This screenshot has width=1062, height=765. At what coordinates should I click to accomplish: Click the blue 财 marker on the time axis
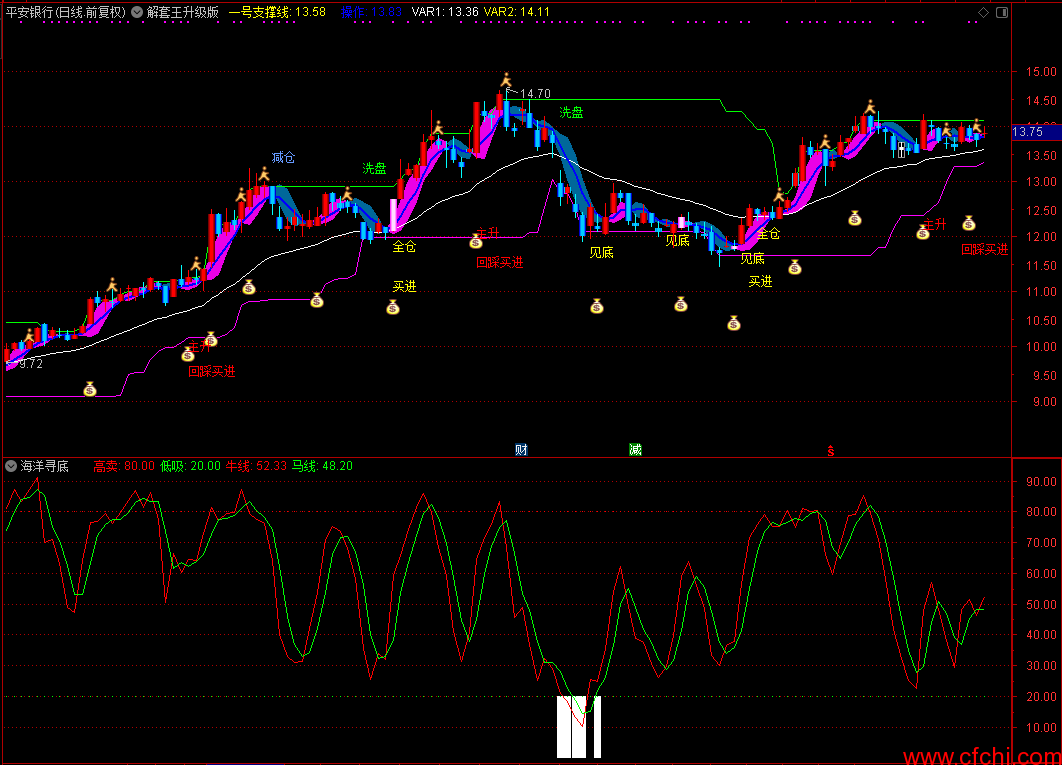click(521, 450)
